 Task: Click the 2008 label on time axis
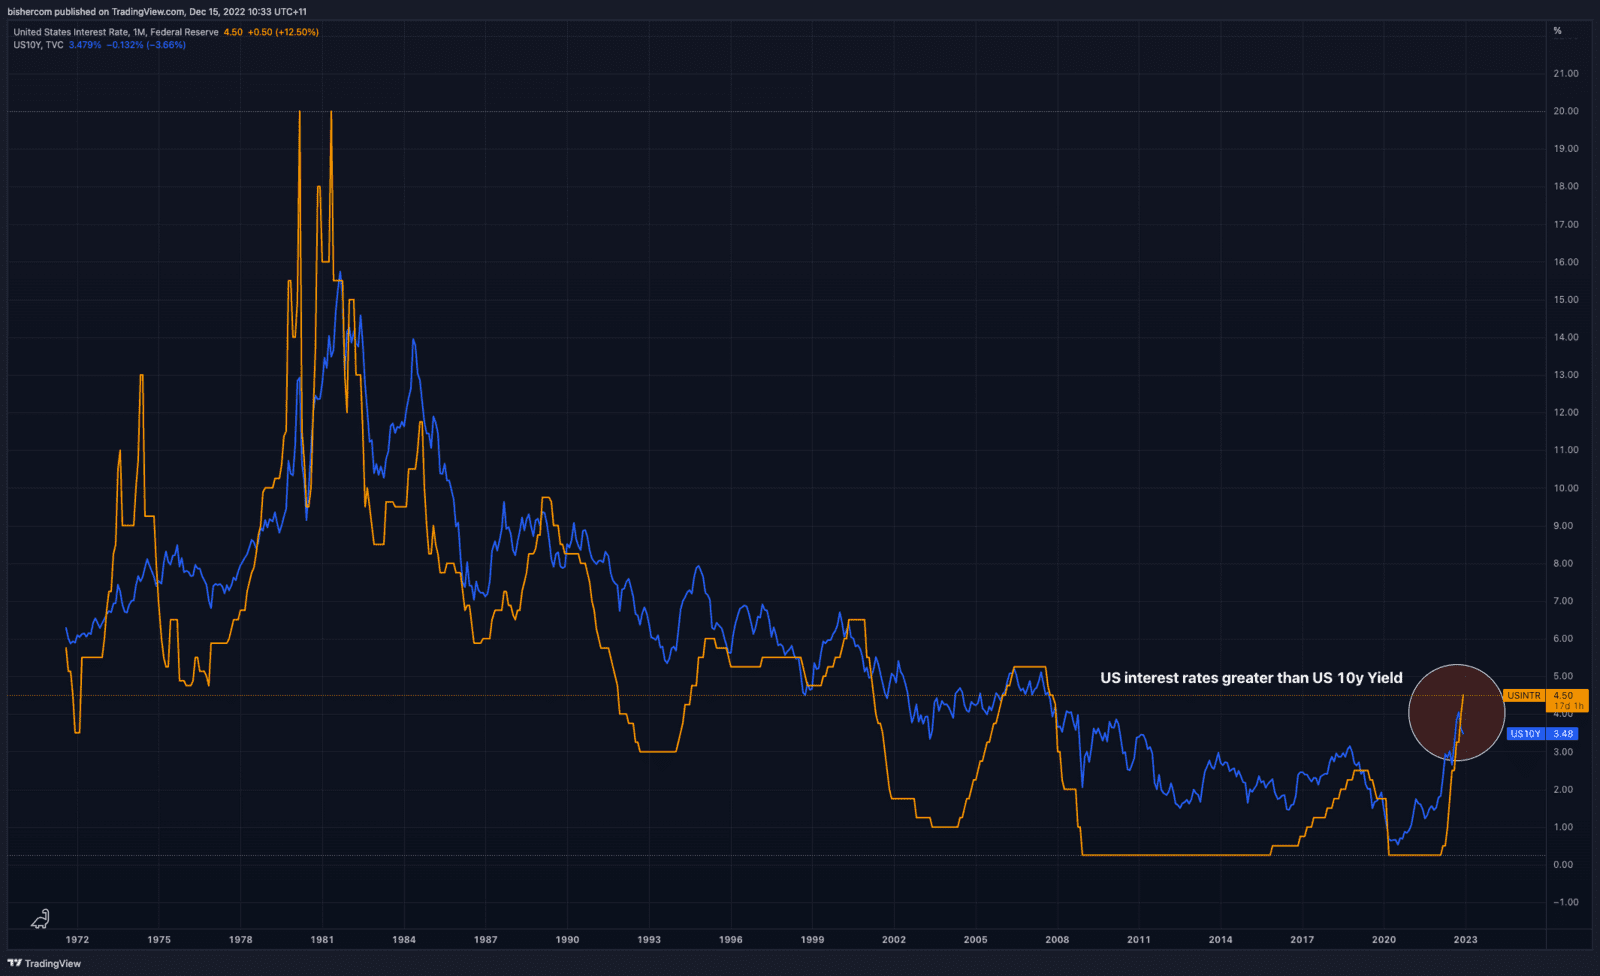click(x=1057, y=940)
